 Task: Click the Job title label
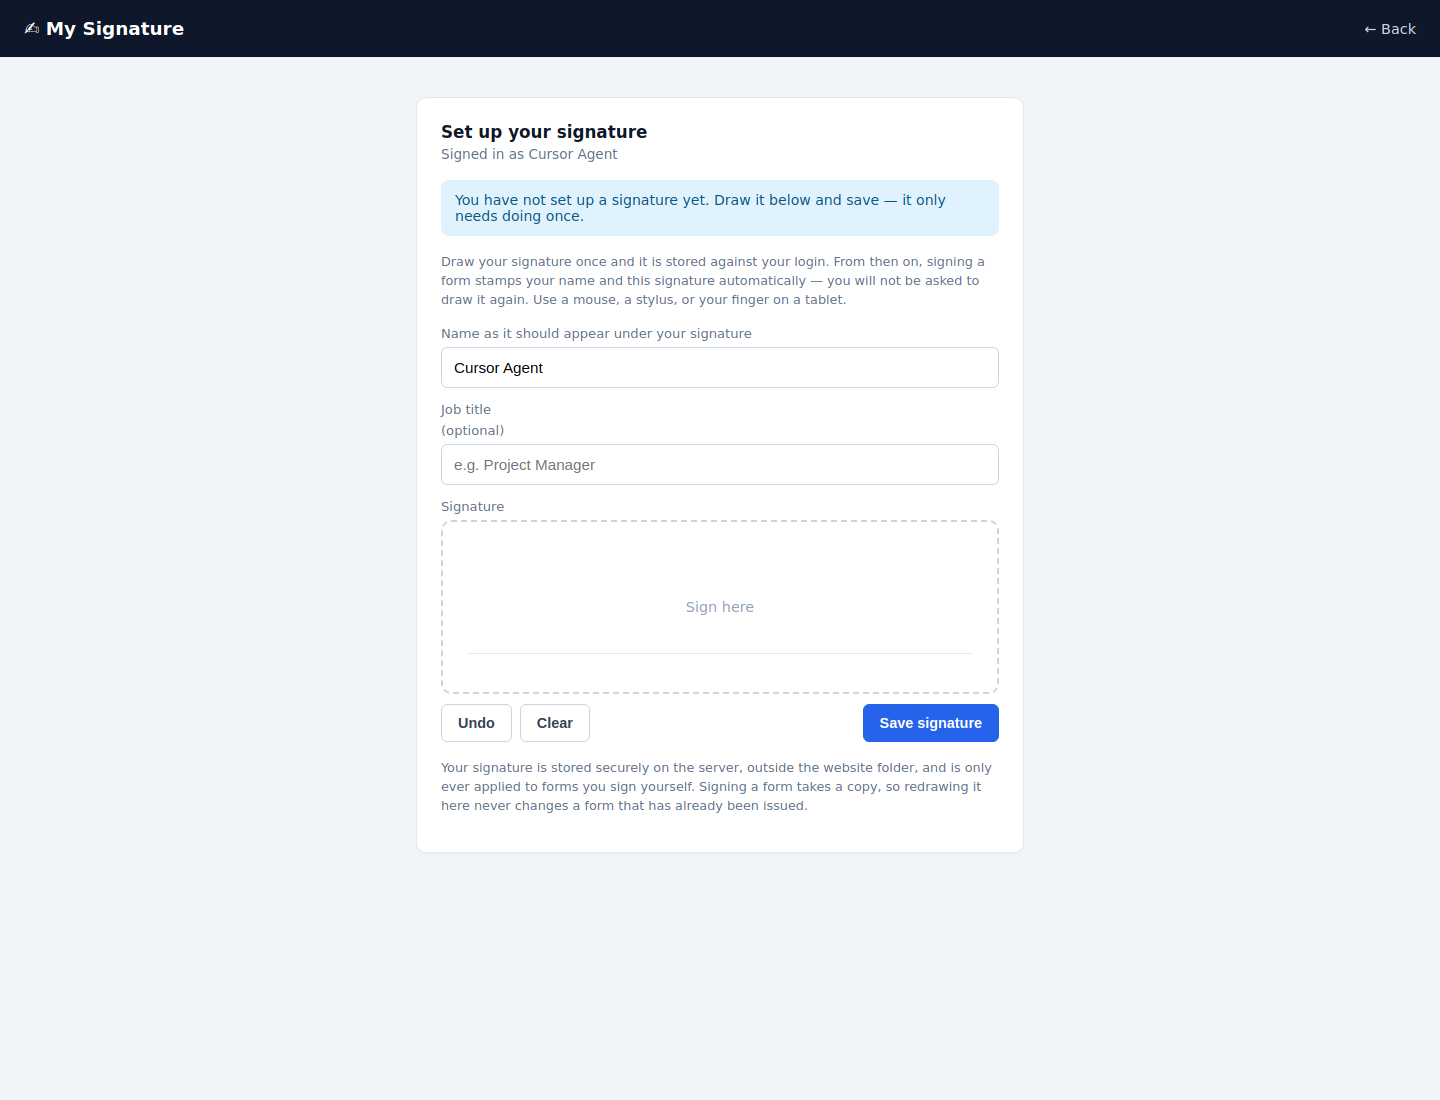(466, 410)
